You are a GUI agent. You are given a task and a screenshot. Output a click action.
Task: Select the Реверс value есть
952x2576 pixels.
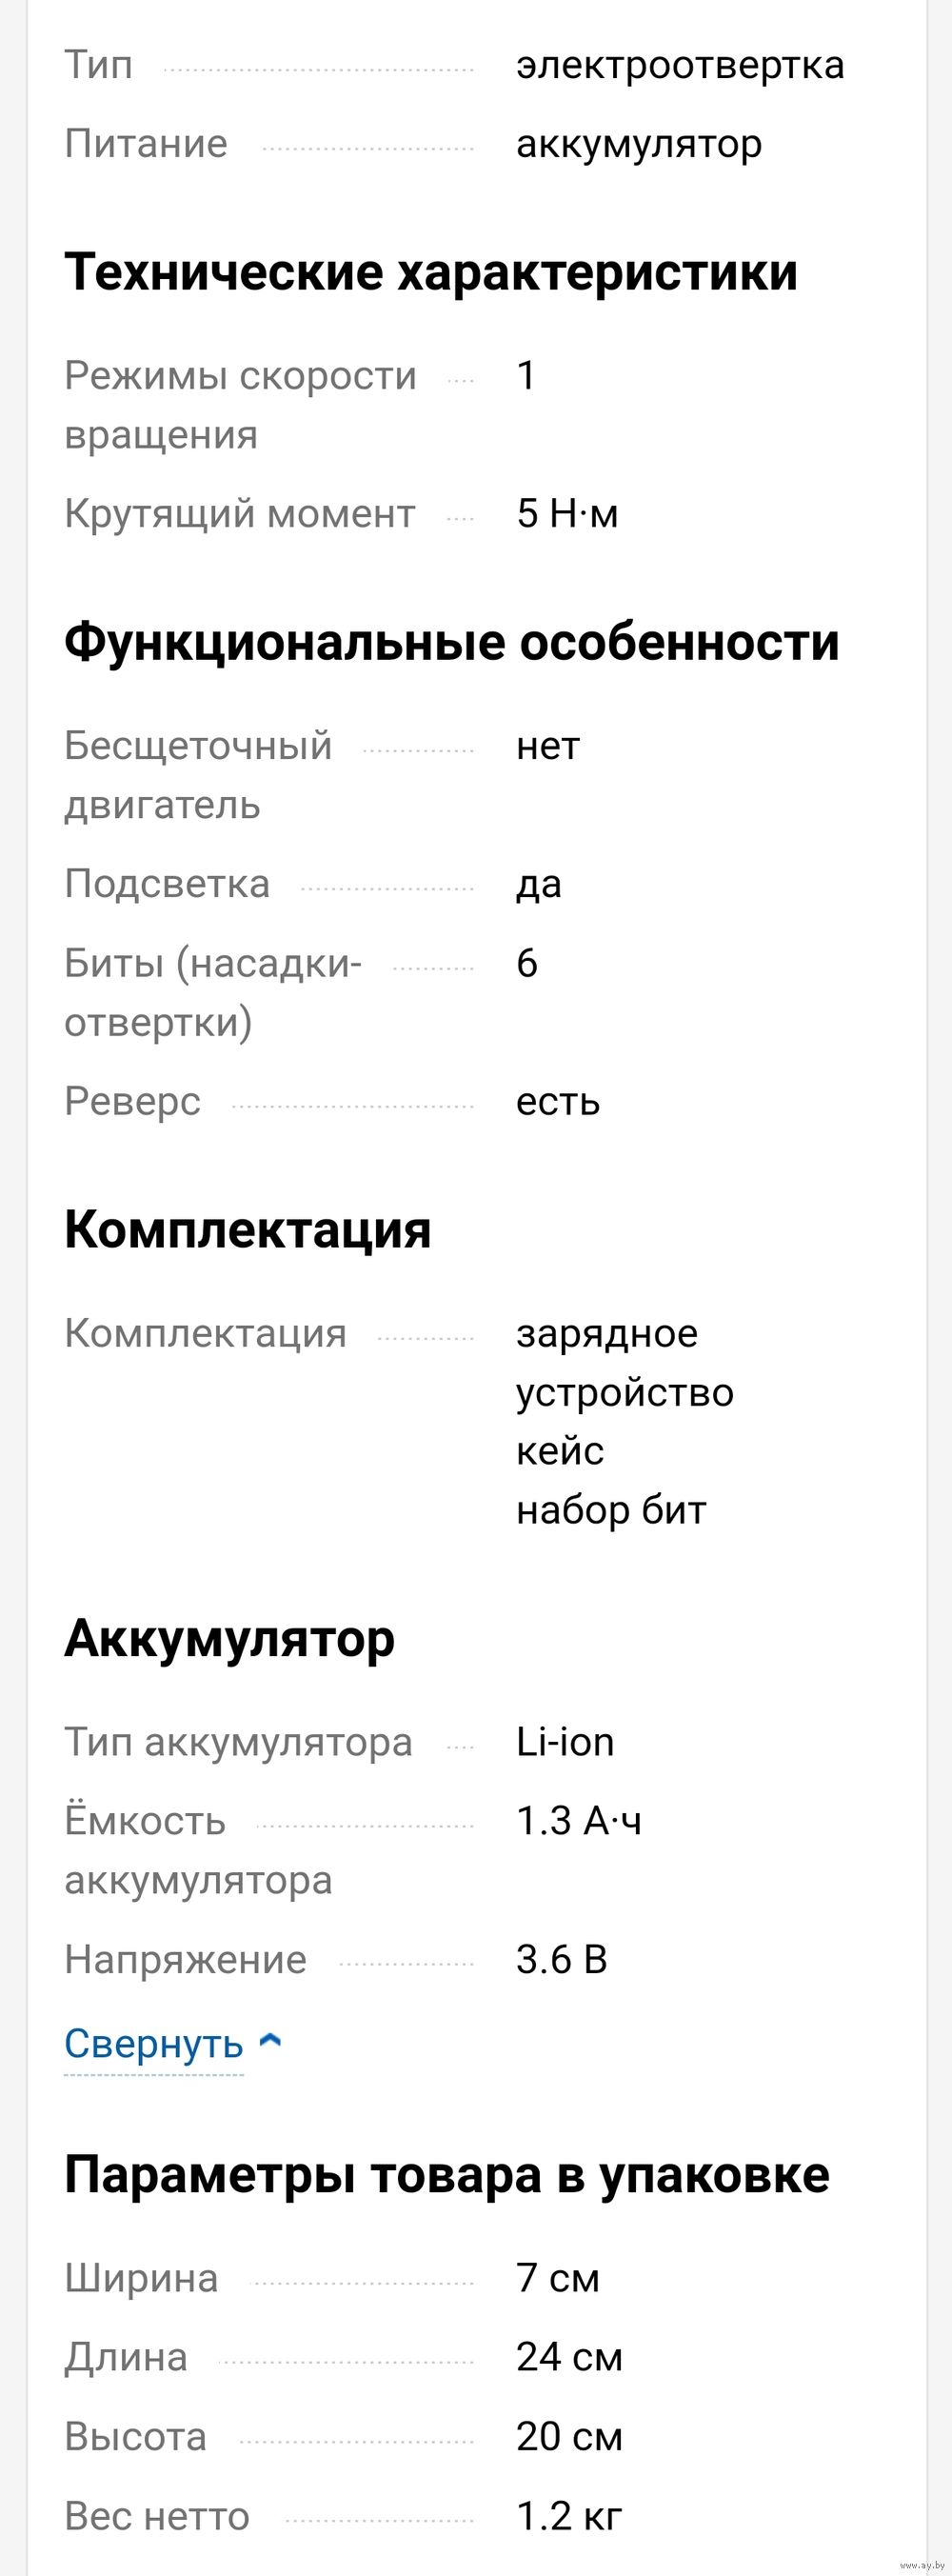point(558,1102)
